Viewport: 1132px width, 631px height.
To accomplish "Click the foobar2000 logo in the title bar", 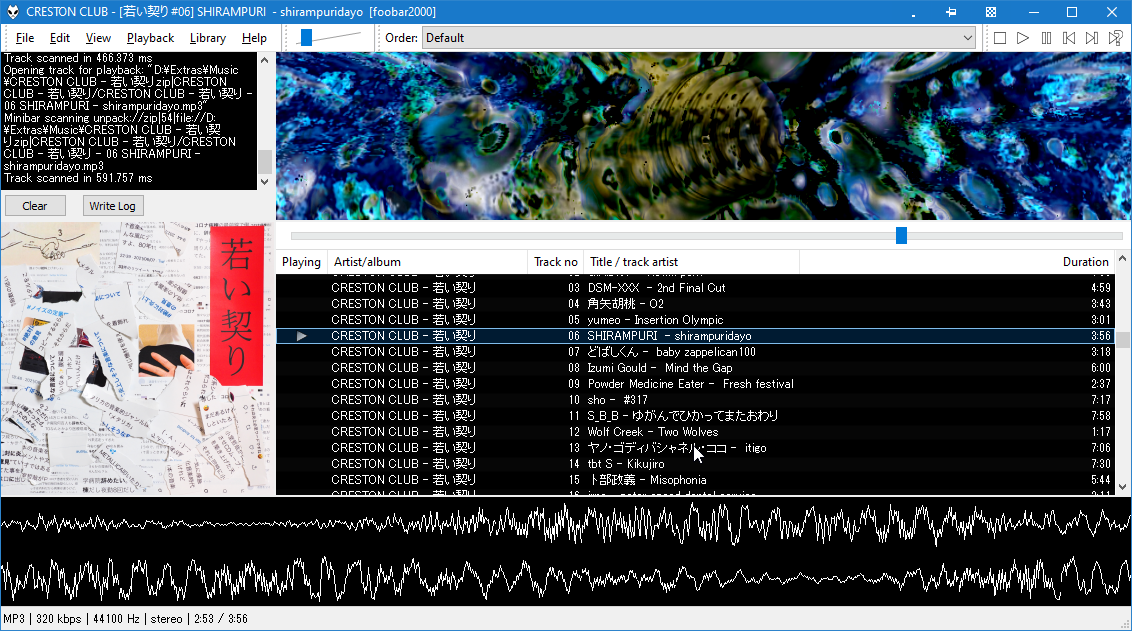I will [x=13, y=12].
